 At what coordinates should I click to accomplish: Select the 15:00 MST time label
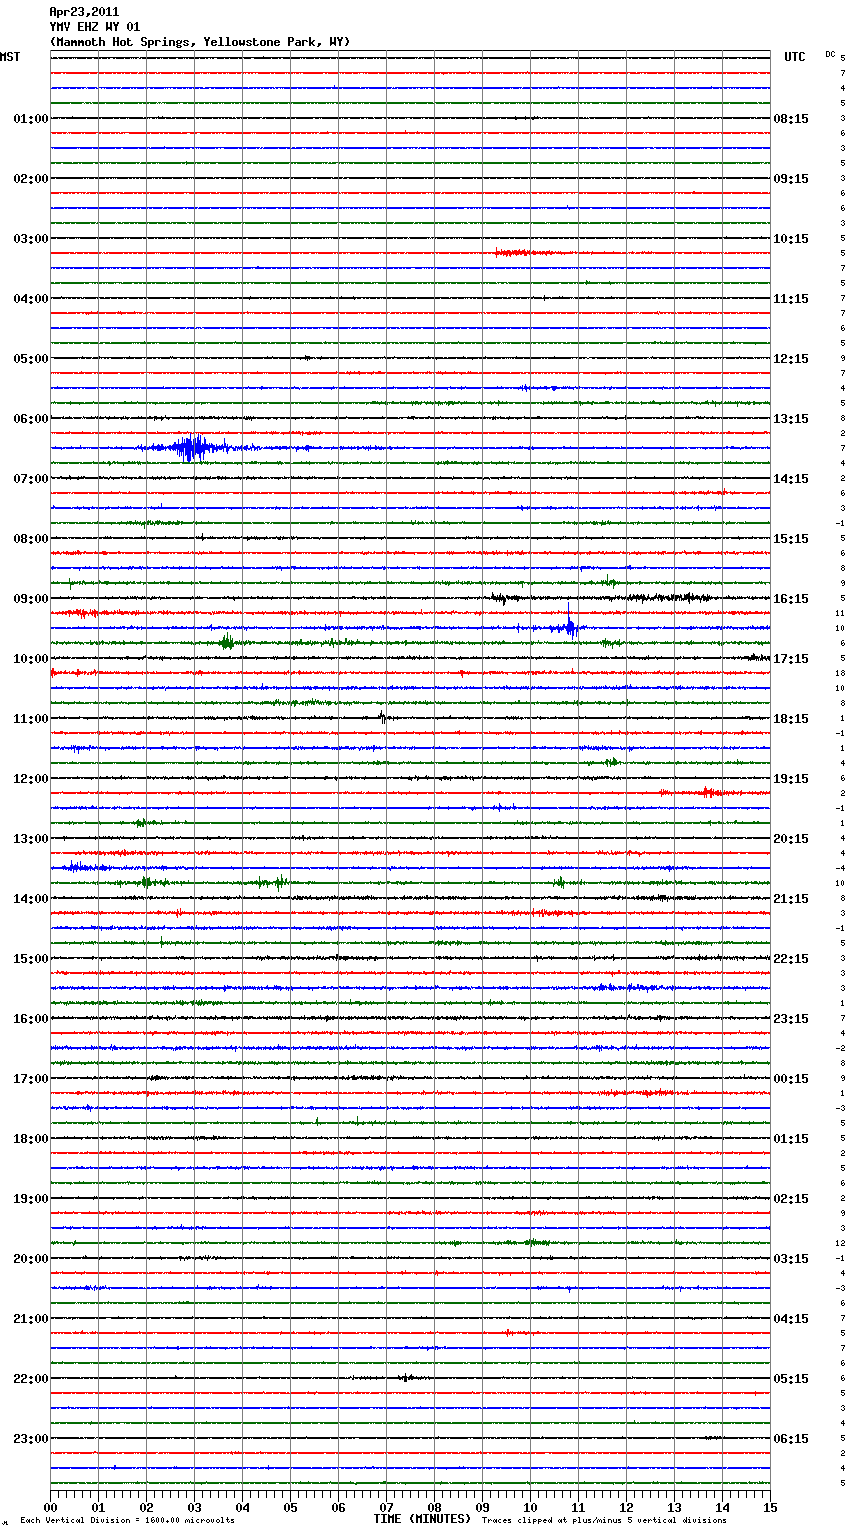31,959
